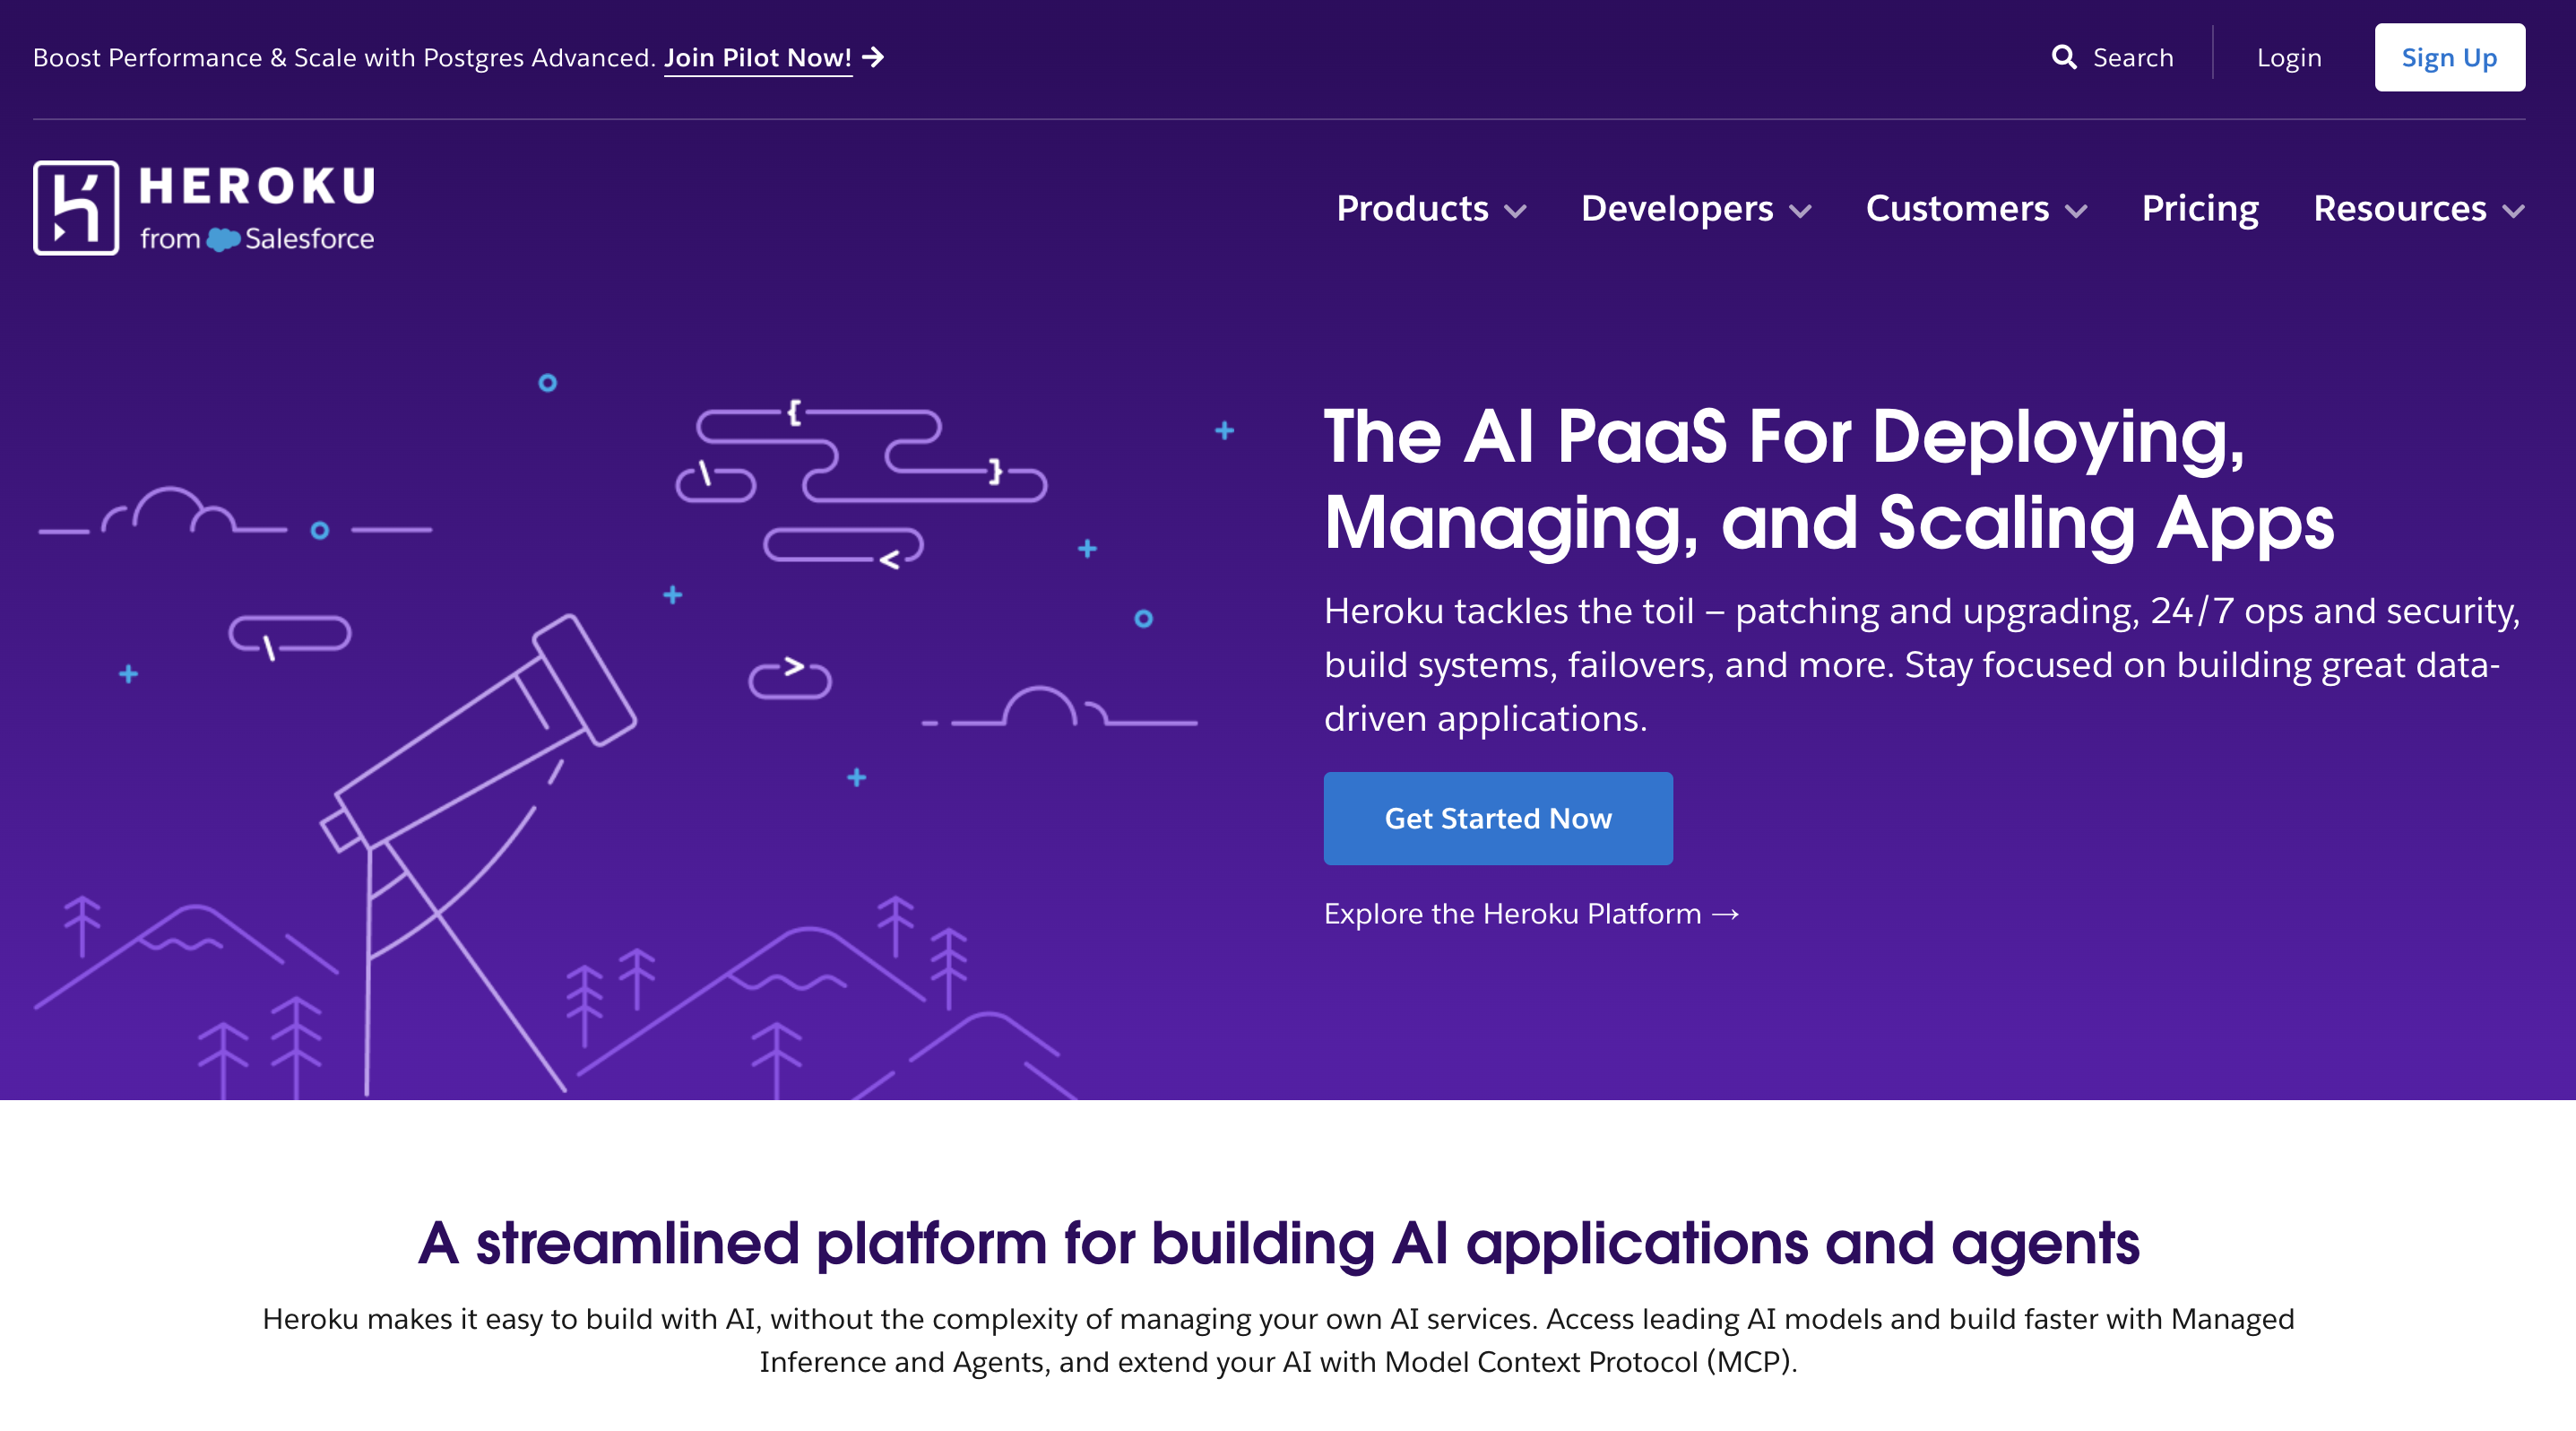
Task: Click the Sign Up button
Action: (2449, 57)
